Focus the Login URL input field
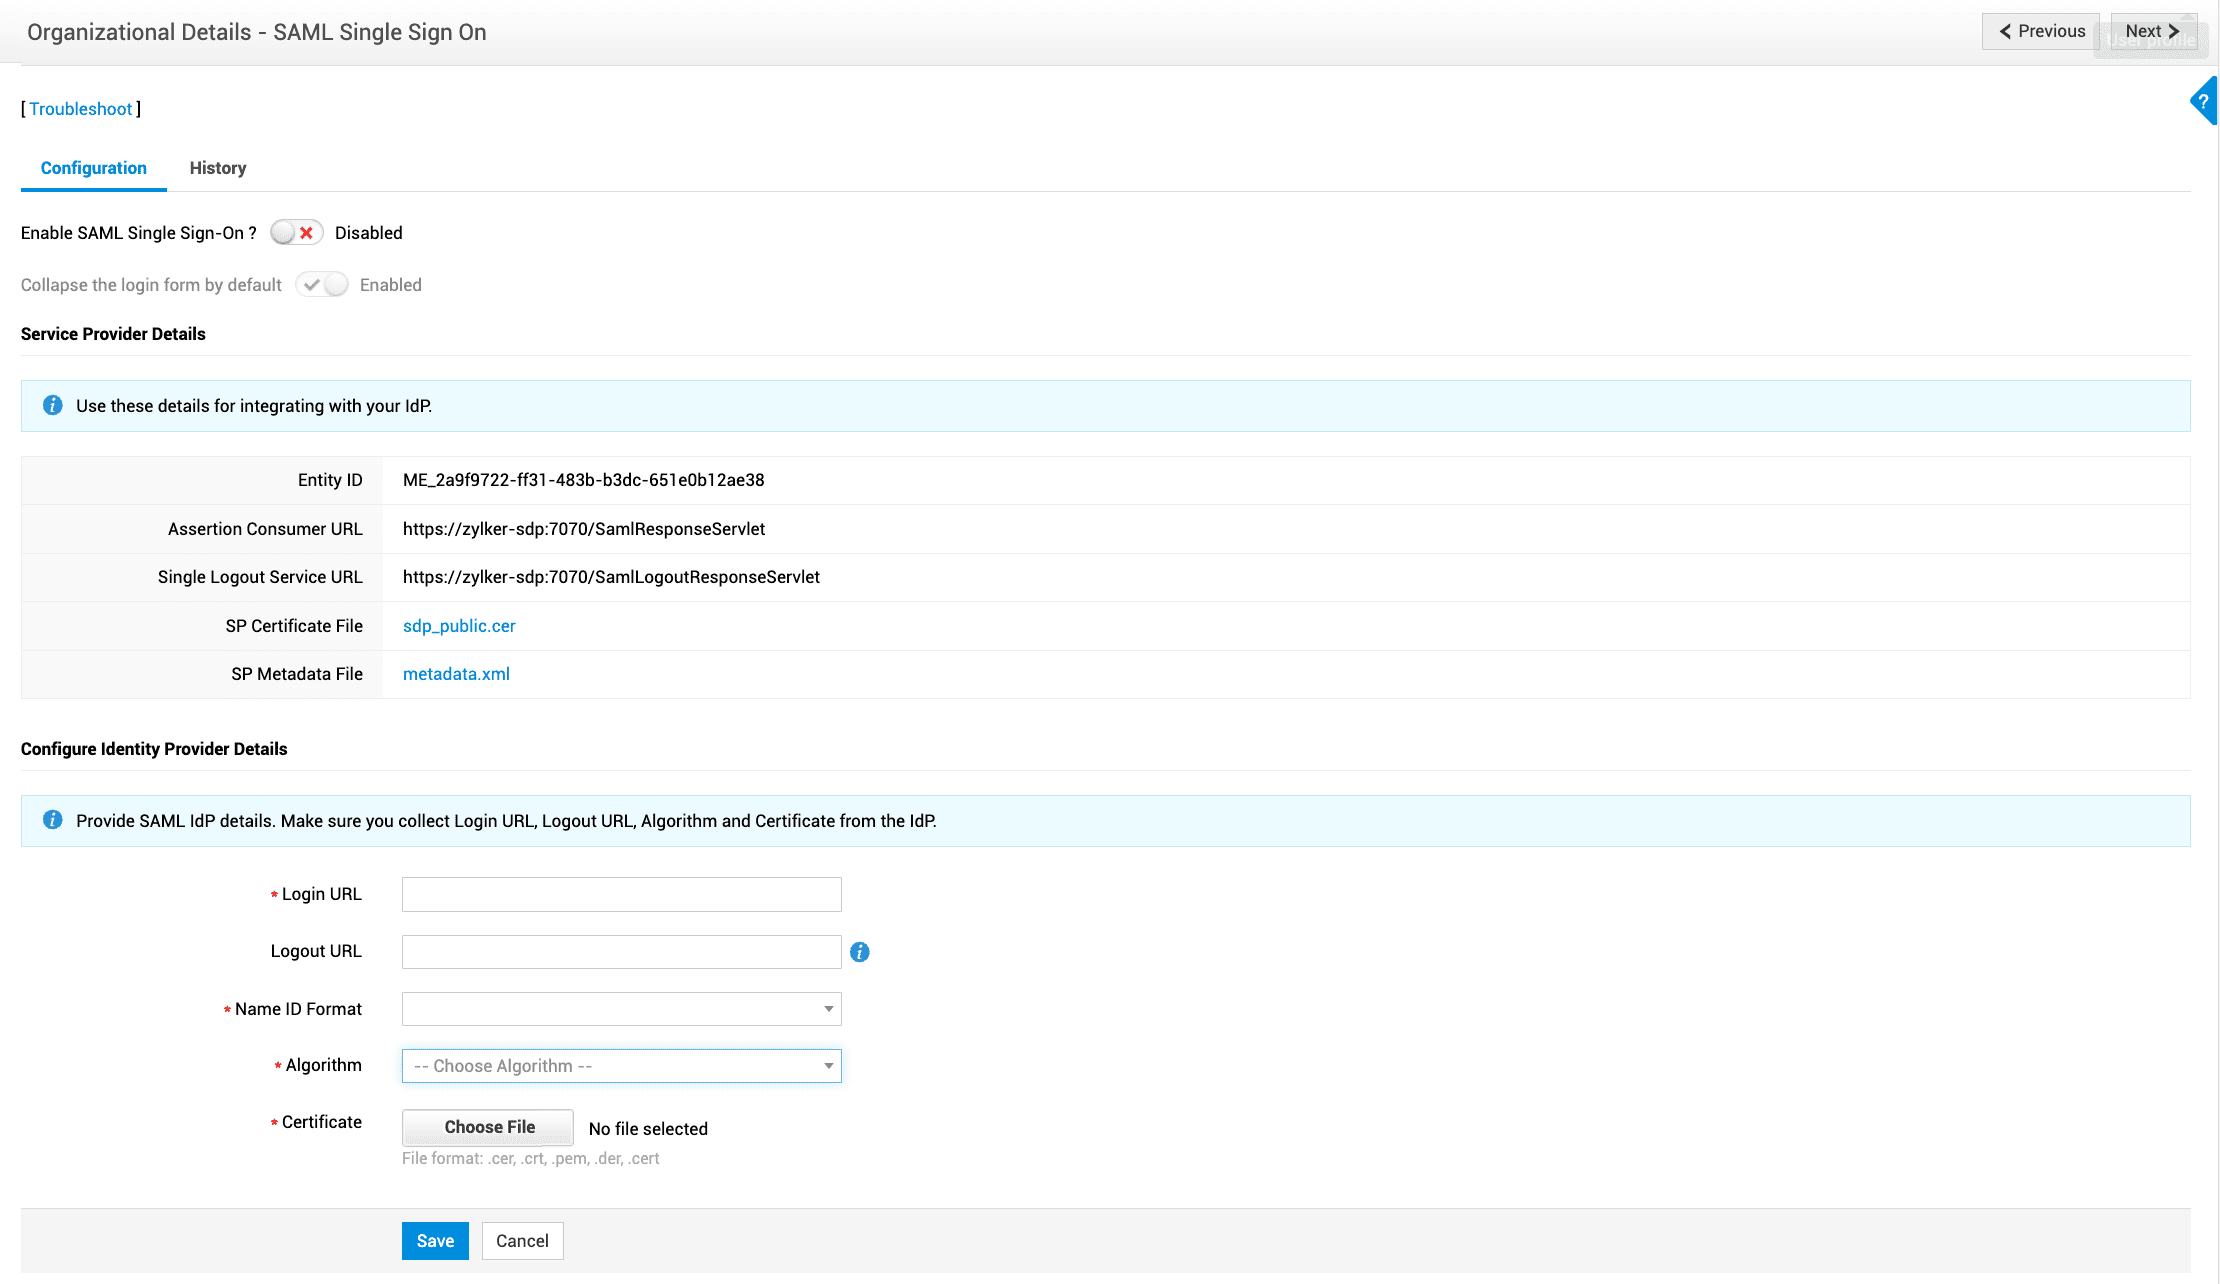This screenshot has width=2220, height=1284. point(621,894)
